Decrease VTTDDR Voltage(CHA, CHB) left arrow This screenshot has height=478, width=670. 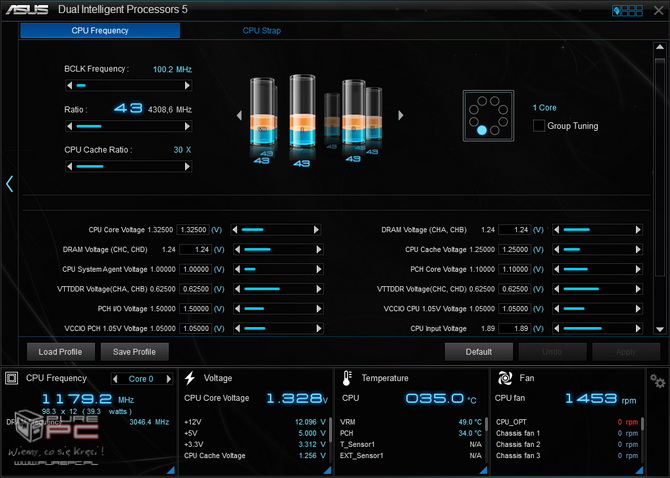click(238, 289)
